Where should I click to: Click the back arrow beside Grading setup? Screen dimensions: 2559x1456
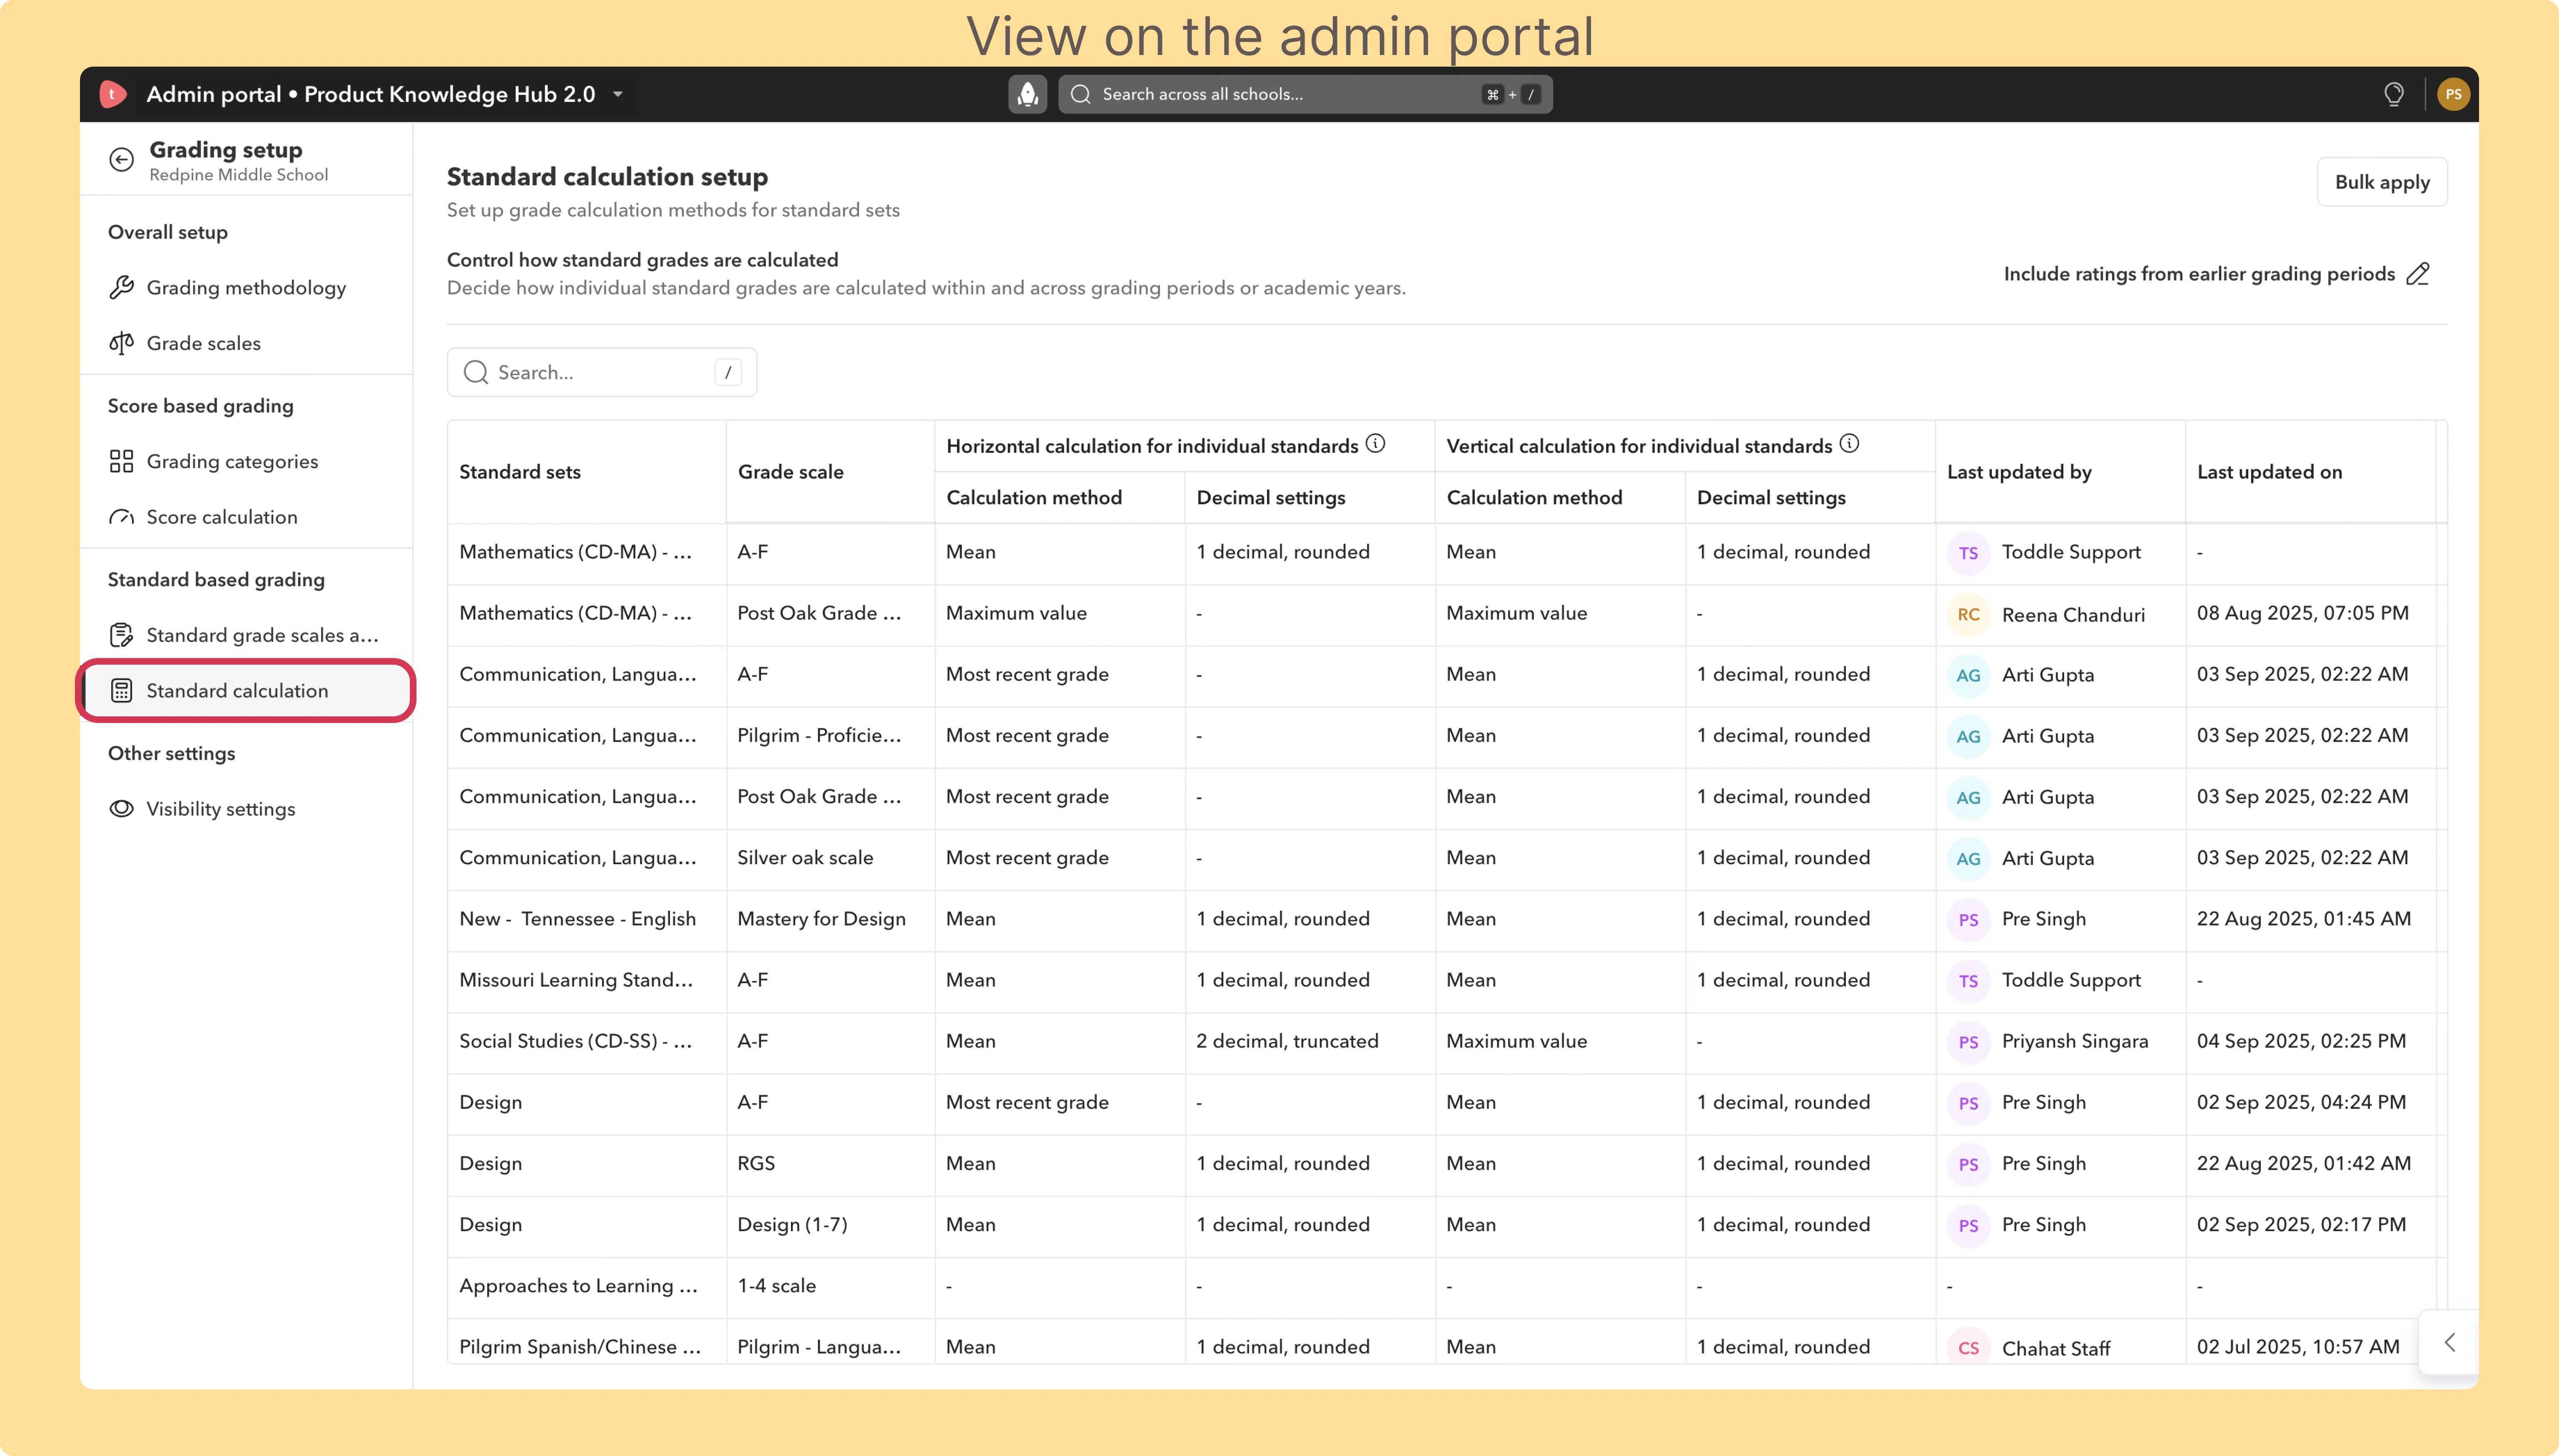click(x=121, y=160)
